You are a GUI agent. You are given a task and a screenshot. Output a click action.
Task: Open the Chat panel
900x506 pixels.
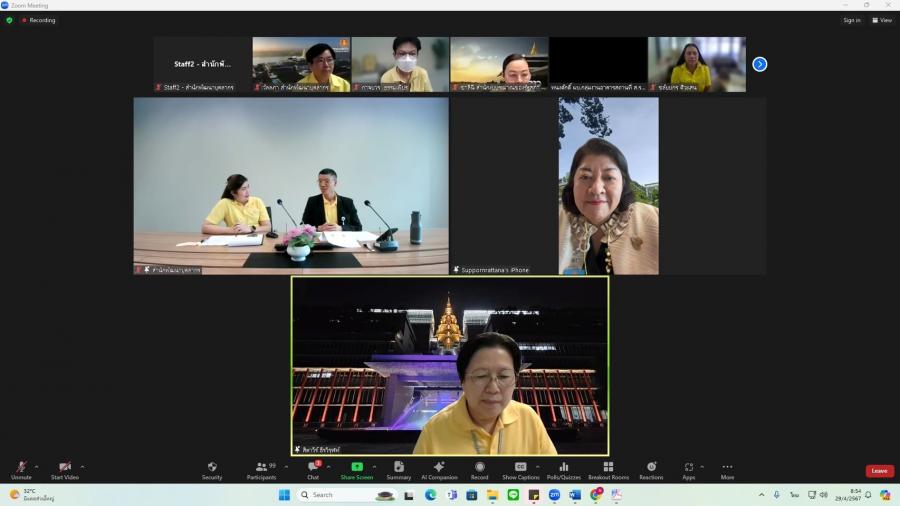313,467
